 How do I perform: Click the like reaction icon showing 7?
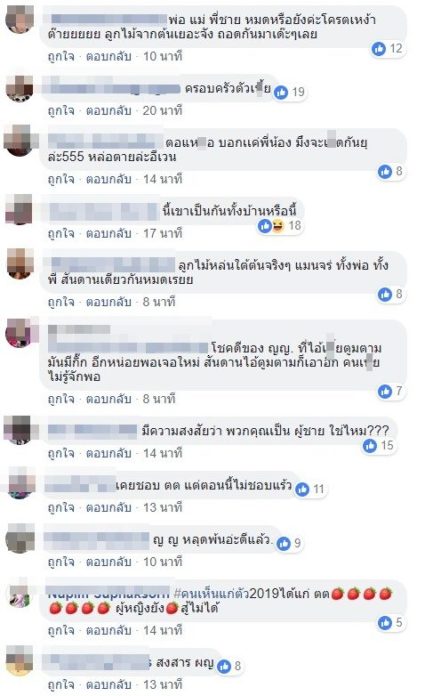click(x=385, y=391)
